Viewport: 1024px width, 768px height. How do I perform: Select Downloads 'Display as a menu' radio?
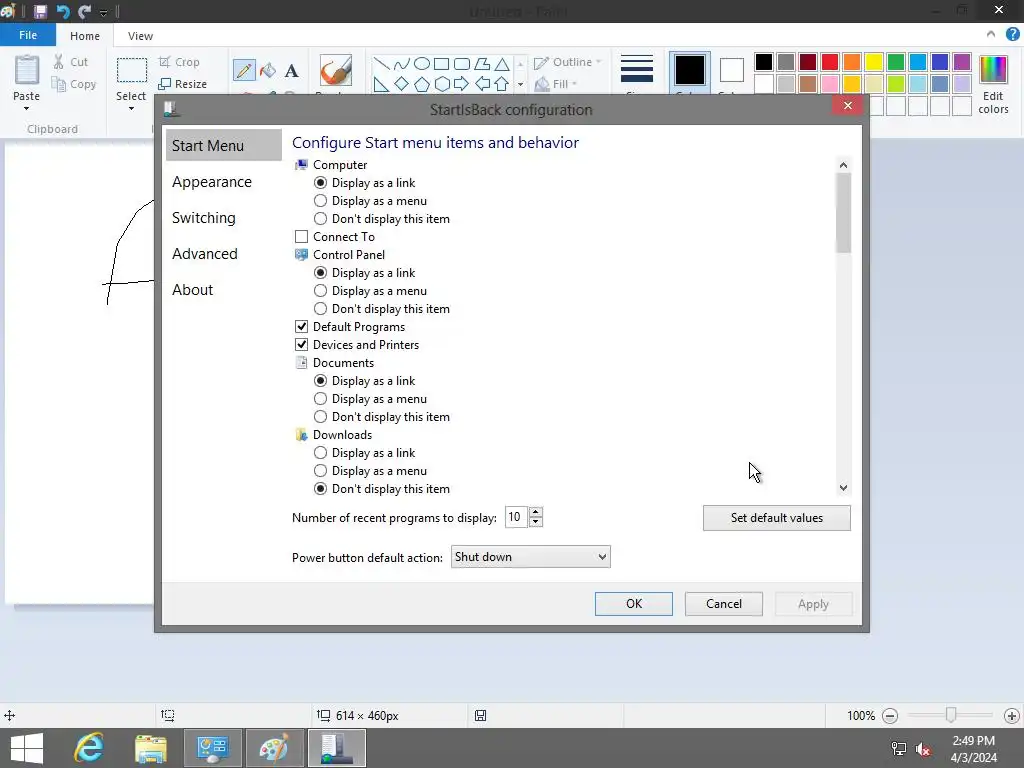[320, 471]
